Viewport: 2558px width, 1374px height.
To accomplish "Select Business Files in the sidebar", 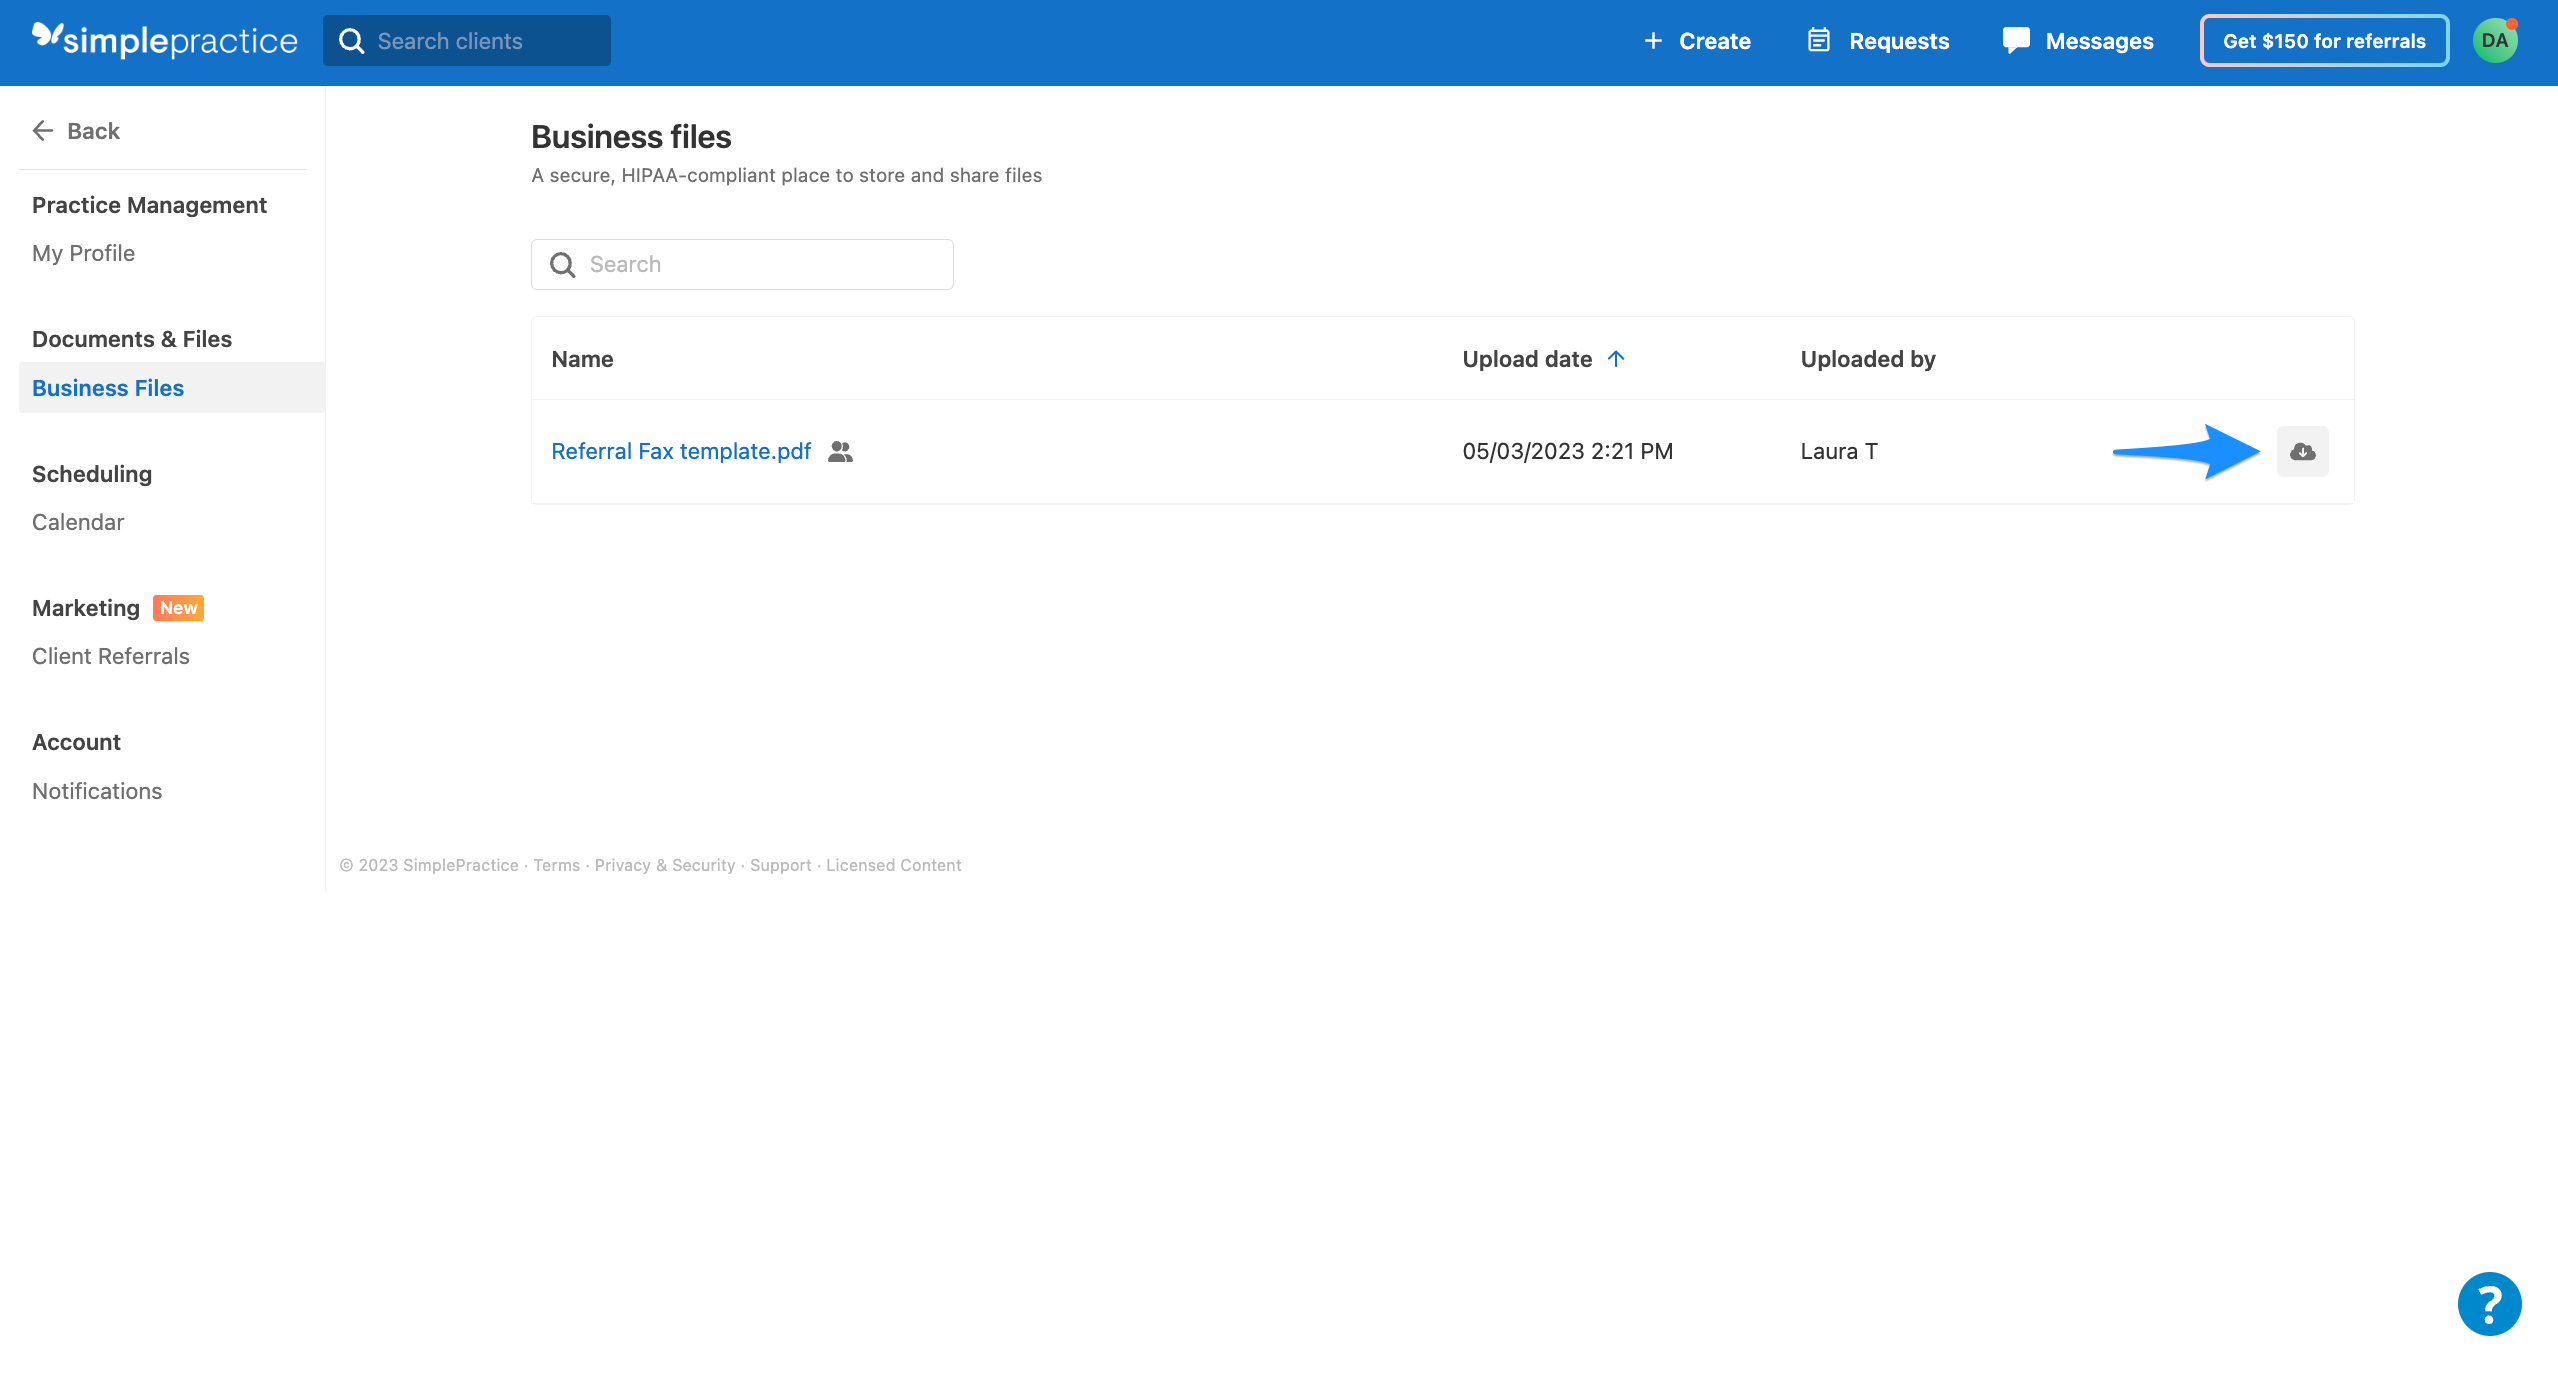I will (x=172, y=388).
